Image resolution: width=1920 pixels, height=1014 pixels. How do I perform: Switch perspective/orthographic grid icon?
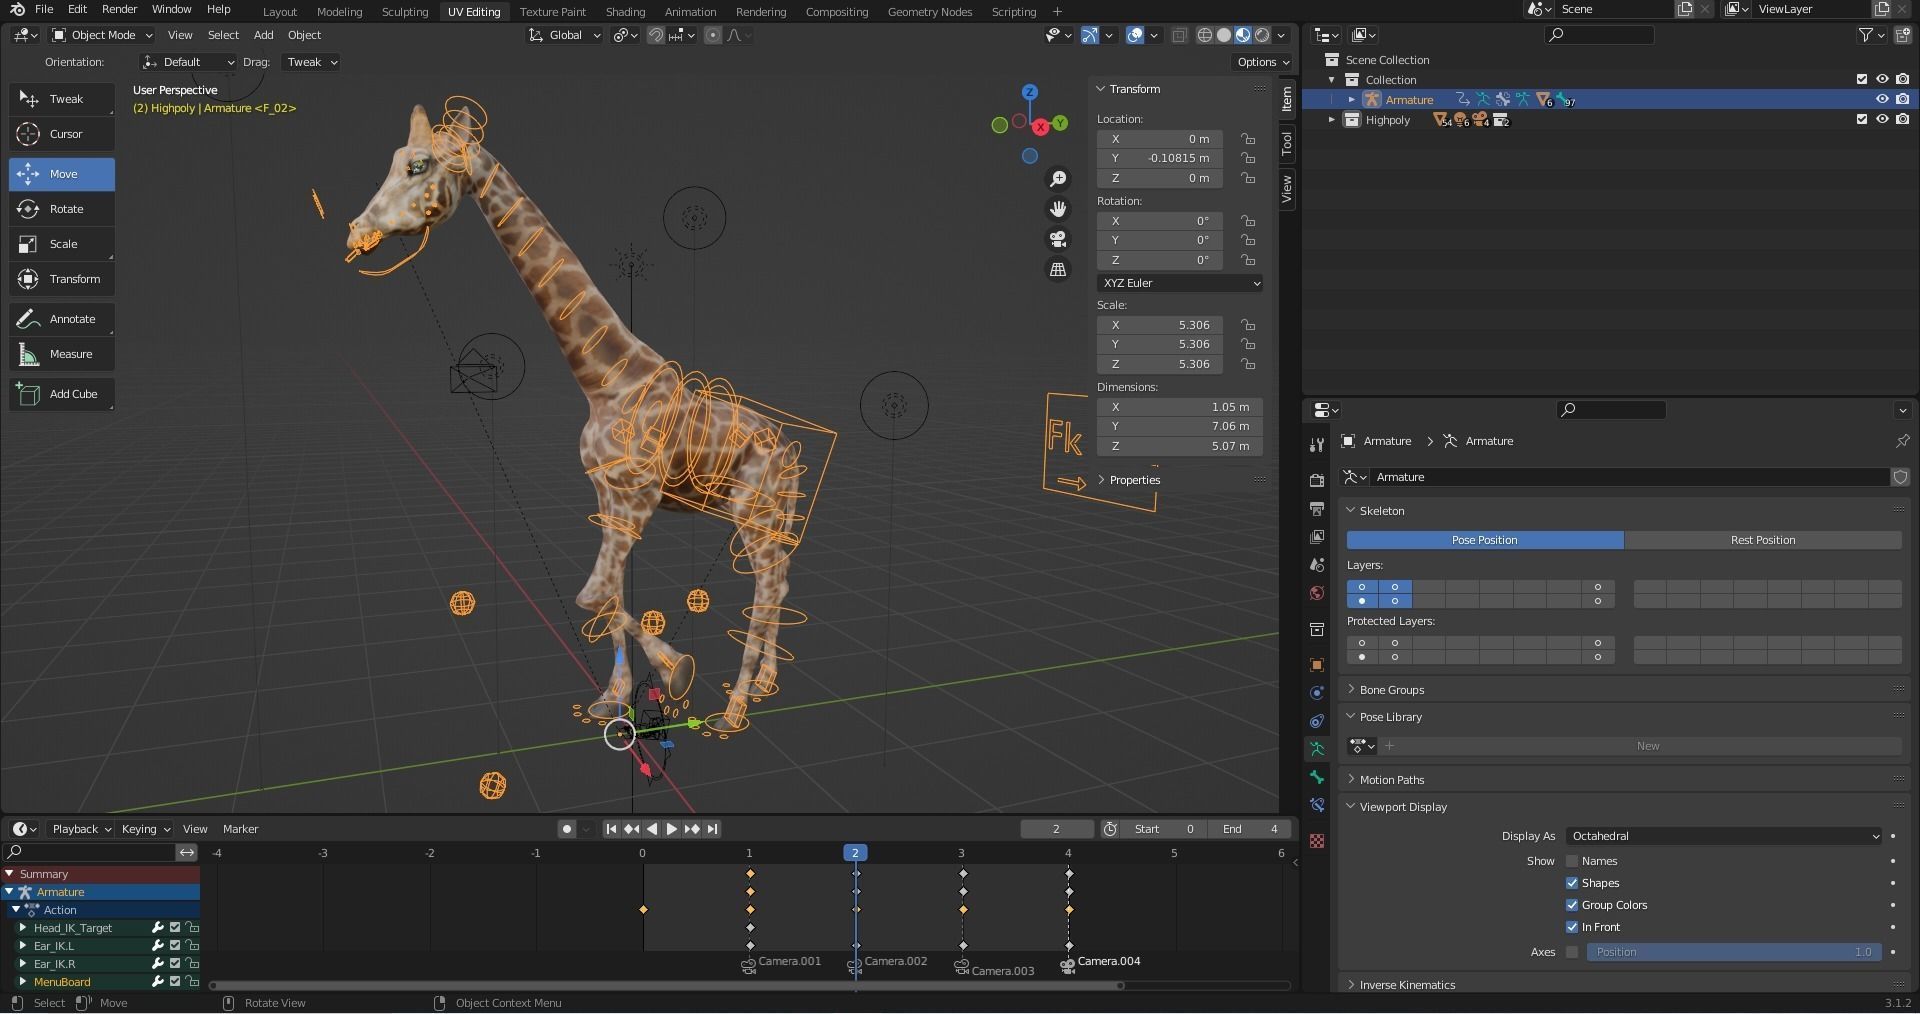1058,269
